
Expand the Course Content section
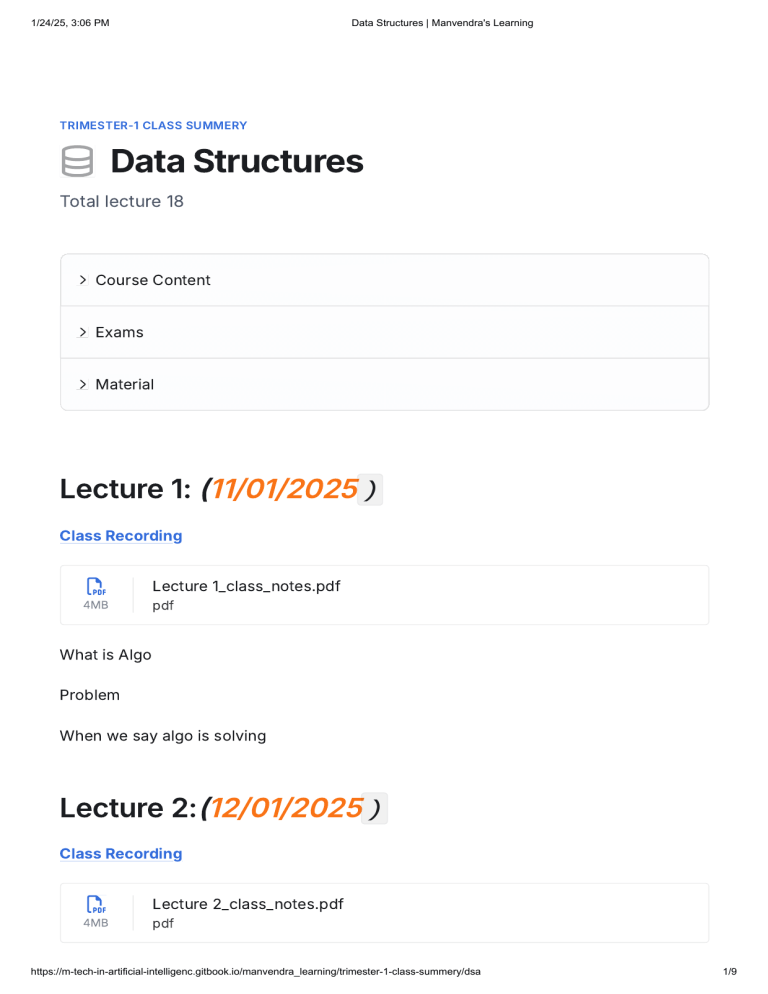pyautogui.click(x=153, y=280)
